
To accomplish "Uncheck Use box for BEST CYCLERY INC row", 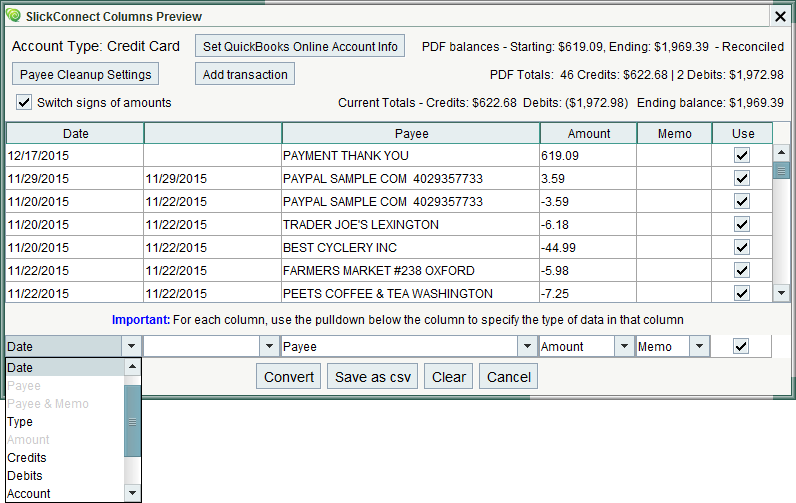I will [741, 248].
